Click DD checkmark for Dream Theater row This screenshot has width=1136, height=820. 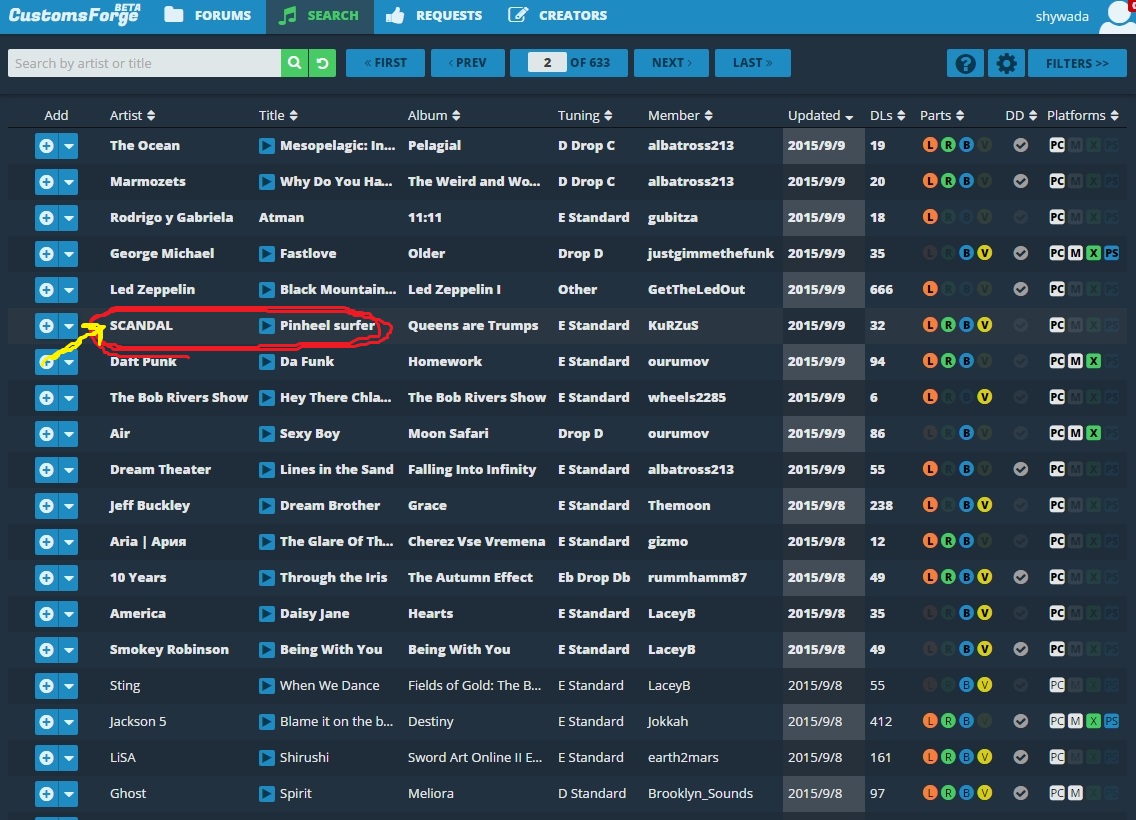tap(1021, 469)
